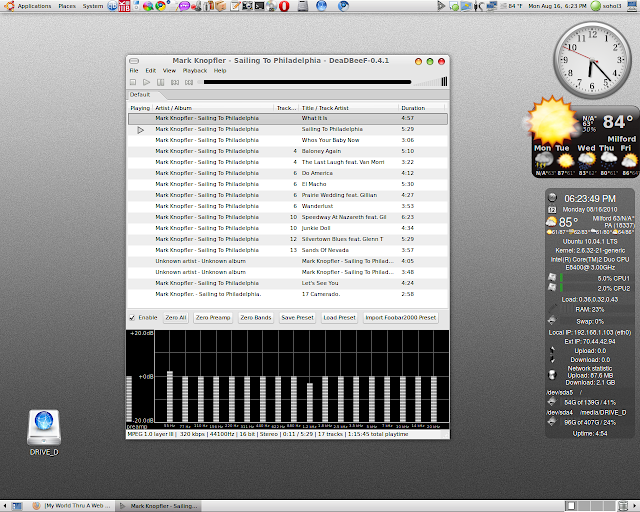
Task: Select the track What It Is
Action: (x=288, y=118)
